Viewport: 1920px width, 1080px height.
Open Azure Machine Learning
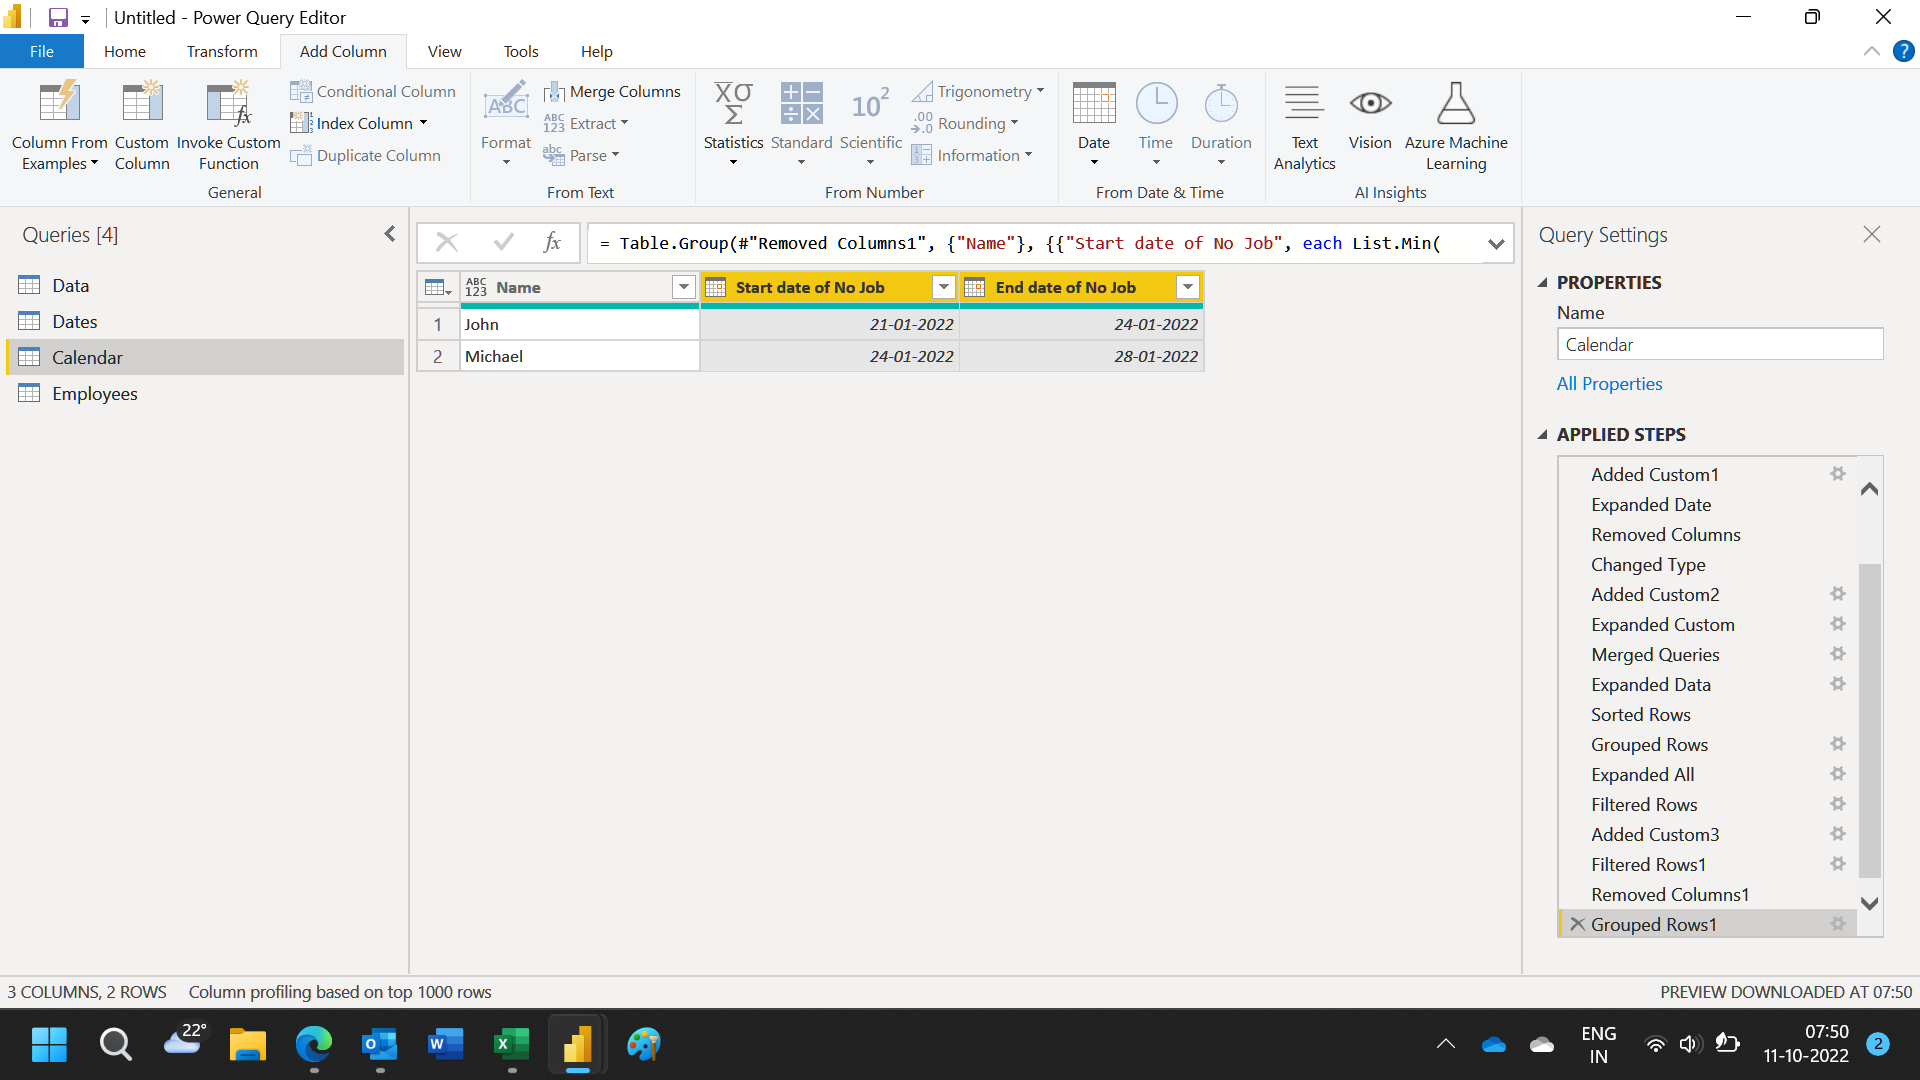click(x=1456, y=125)
